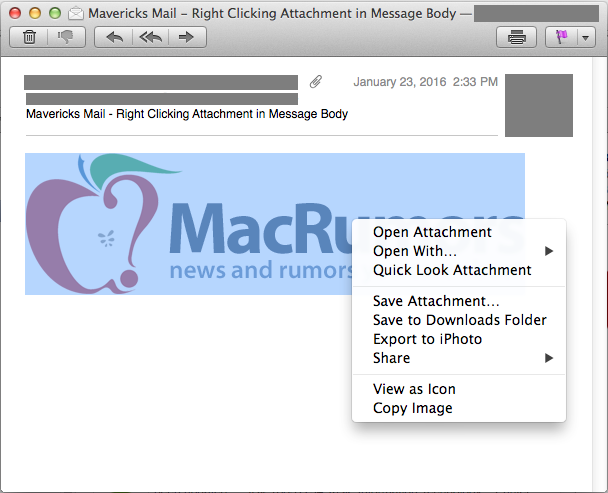Select Quick Look Attachment

pos(459,270)
